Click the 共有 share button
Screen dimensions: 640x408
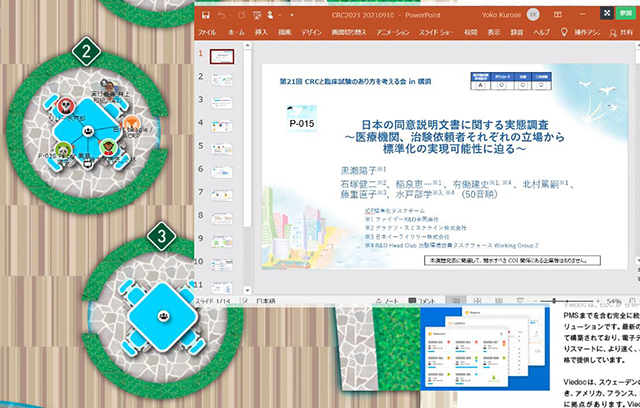click(621, 33)
